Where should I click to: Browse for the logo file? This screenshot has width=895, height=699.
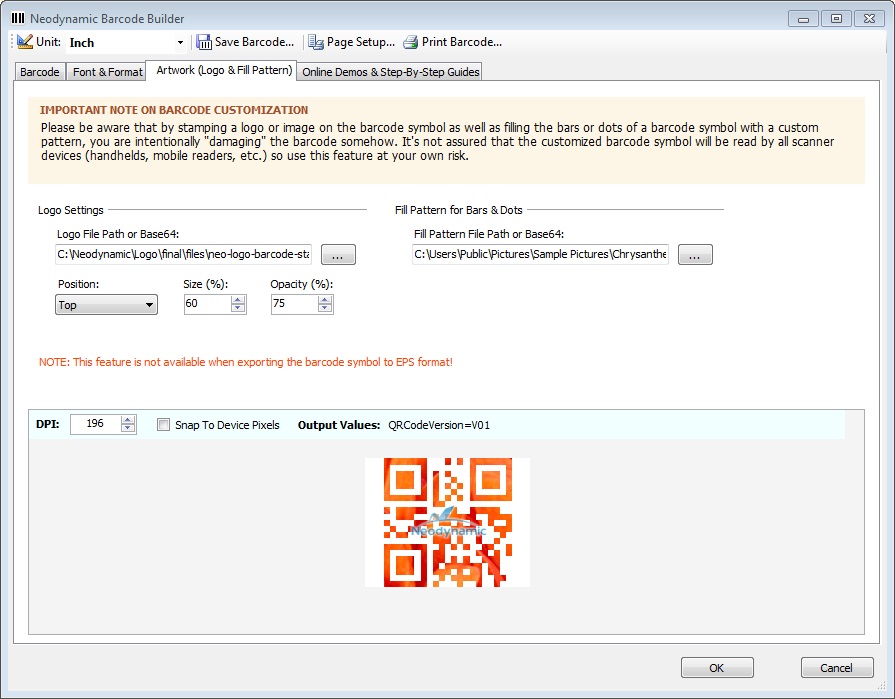338,254
